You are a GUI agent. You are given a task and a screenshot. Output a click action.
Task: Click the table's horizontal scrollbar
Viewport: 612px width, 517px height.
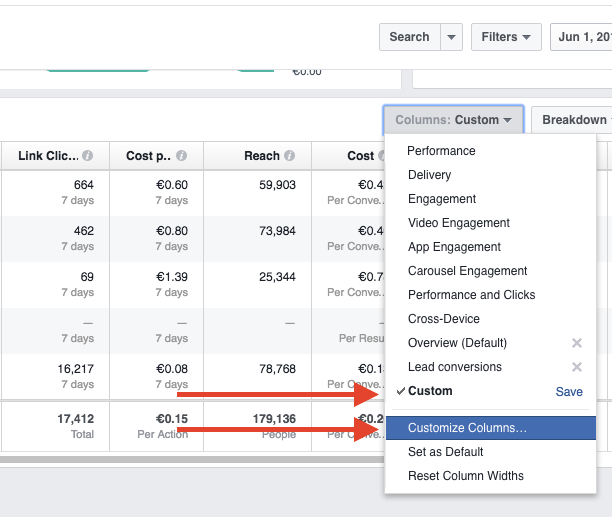coord(192,460)
